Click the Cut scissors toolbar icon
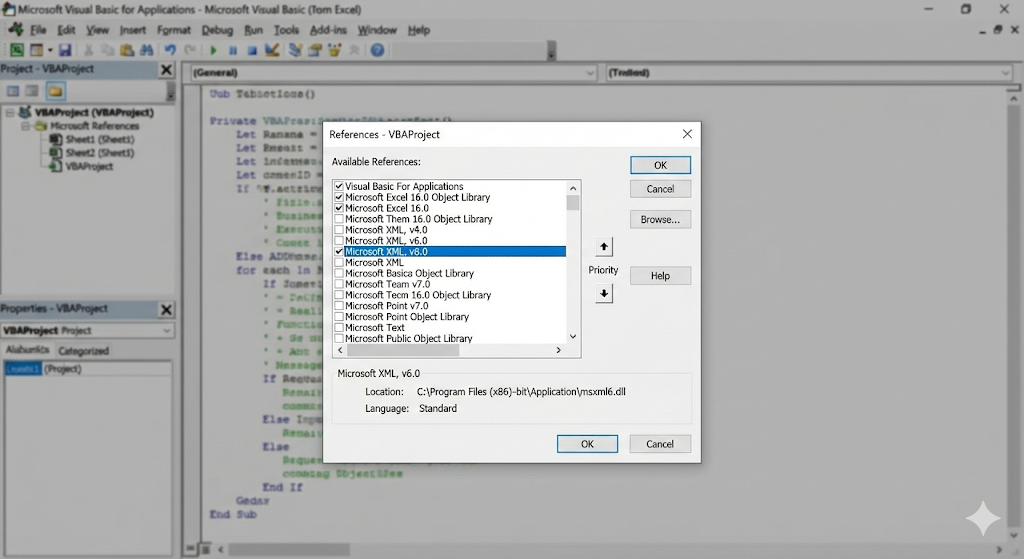The height and width of the screenshot is (559, 1024). [89, 50]
